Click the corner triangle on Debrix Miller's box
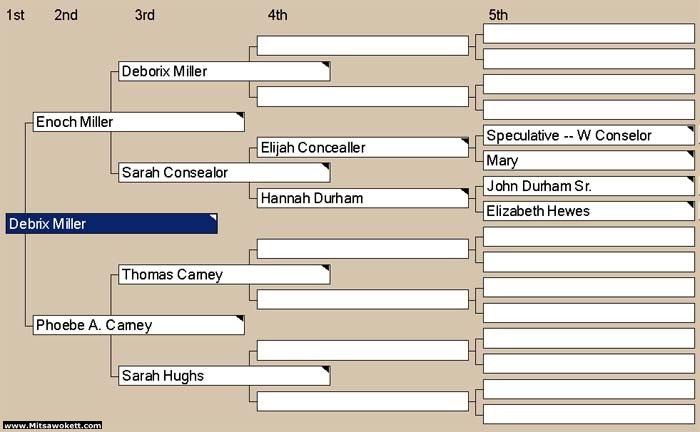Image resolution: width=700 pixels, height=432 pixels. click(214, 217)
